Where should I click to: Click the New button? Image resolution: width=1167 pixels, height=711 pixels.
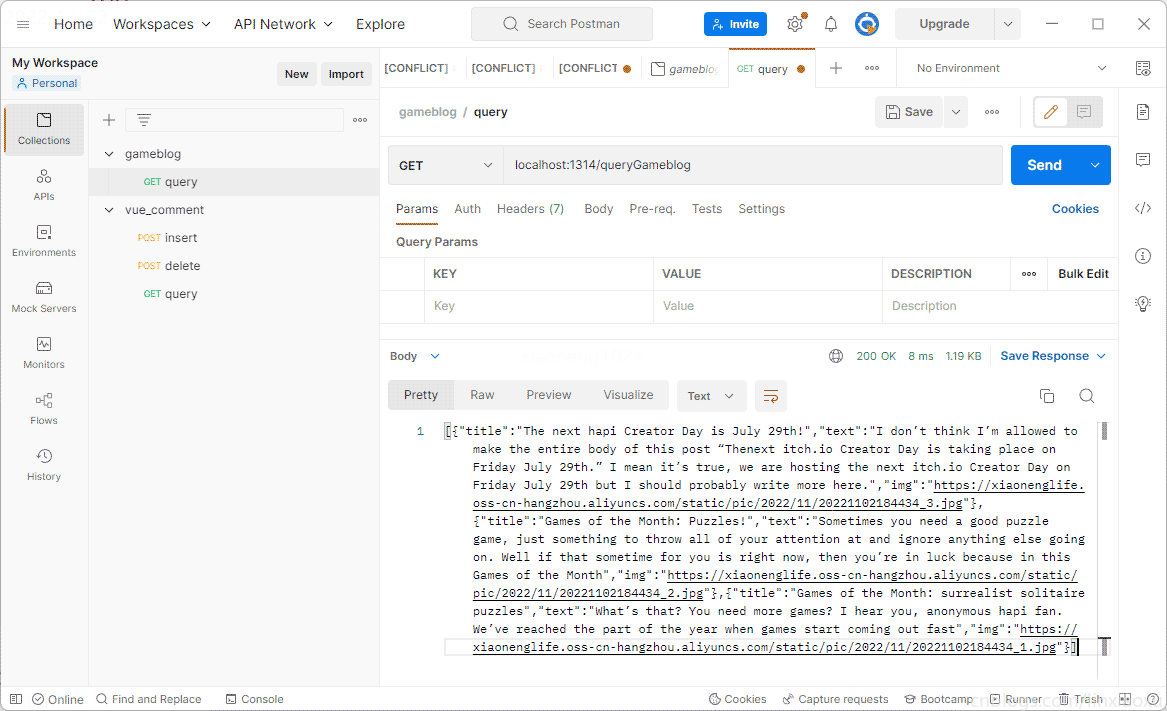tap(296, 74)
